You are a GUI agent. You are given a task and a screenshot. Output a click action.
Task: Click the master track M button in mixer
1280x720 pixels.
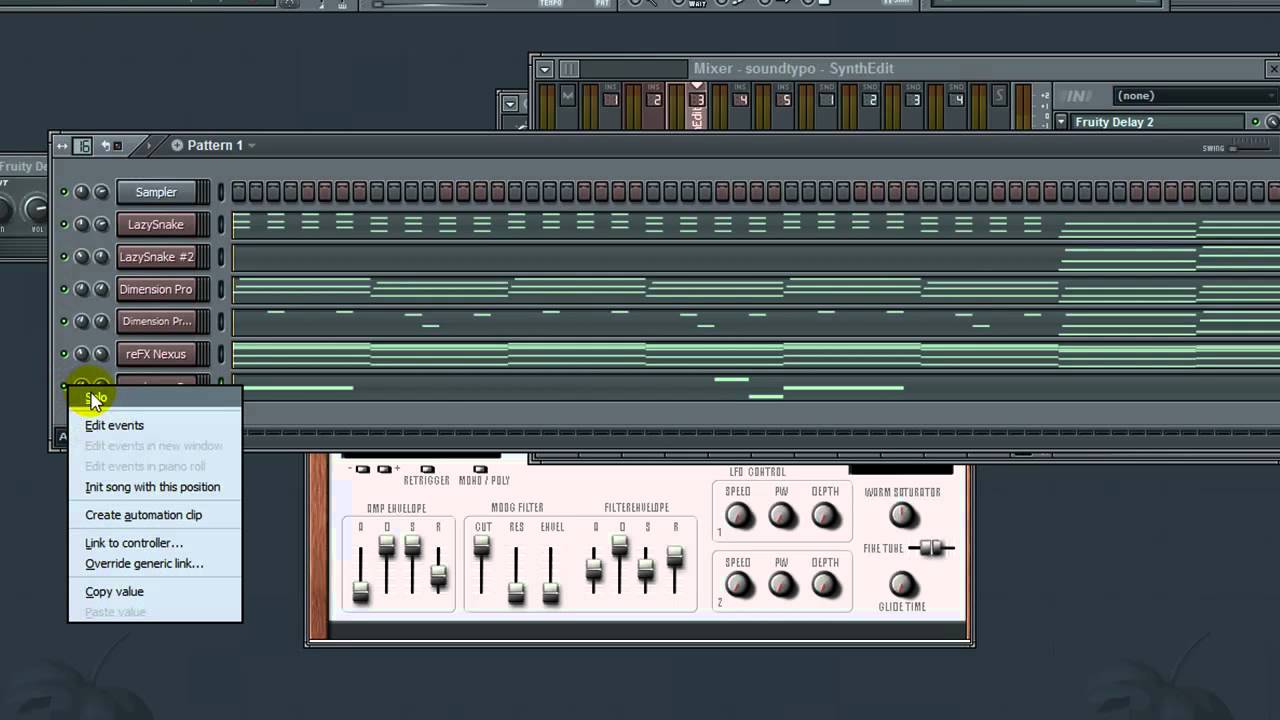(x=568, y=96)
